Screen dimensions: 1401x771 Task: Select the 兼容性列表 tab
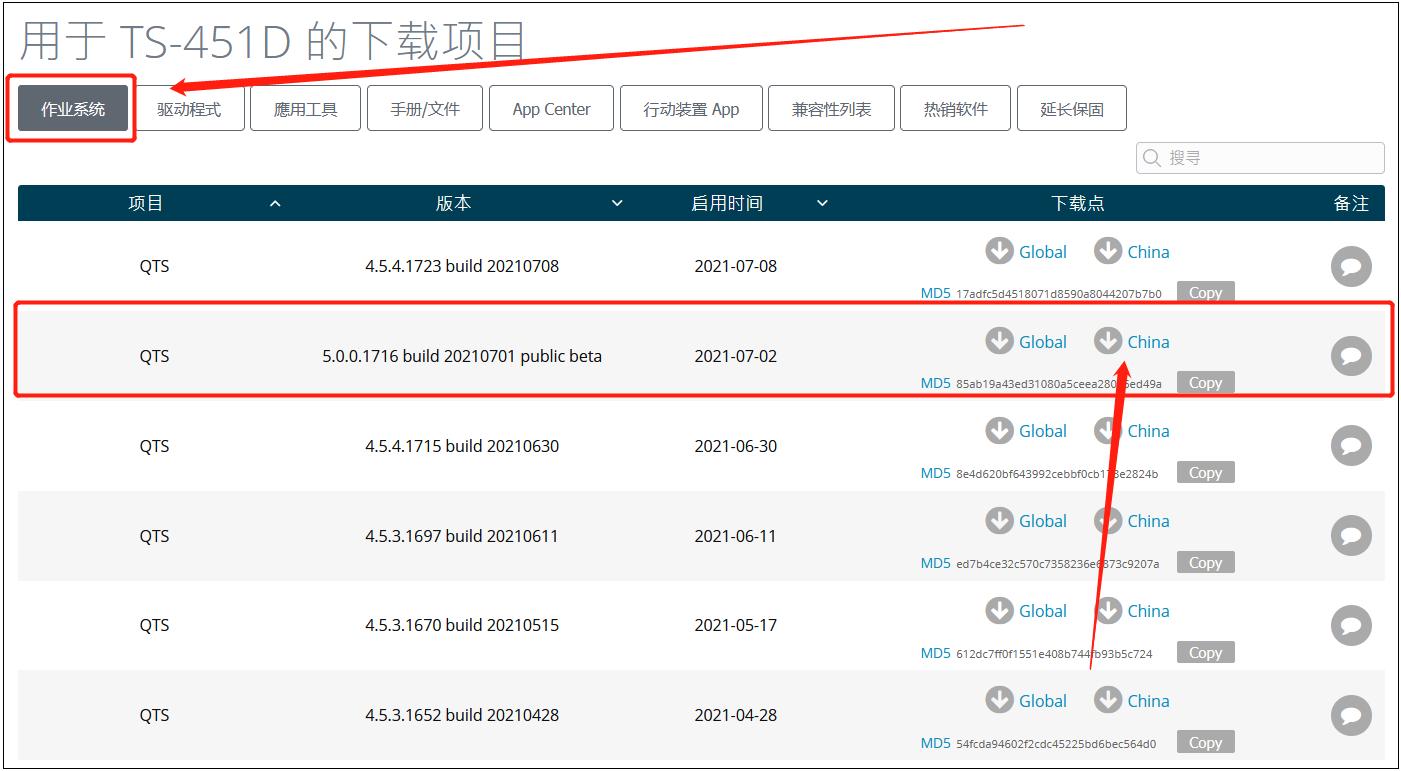click(x=831, y=108)
